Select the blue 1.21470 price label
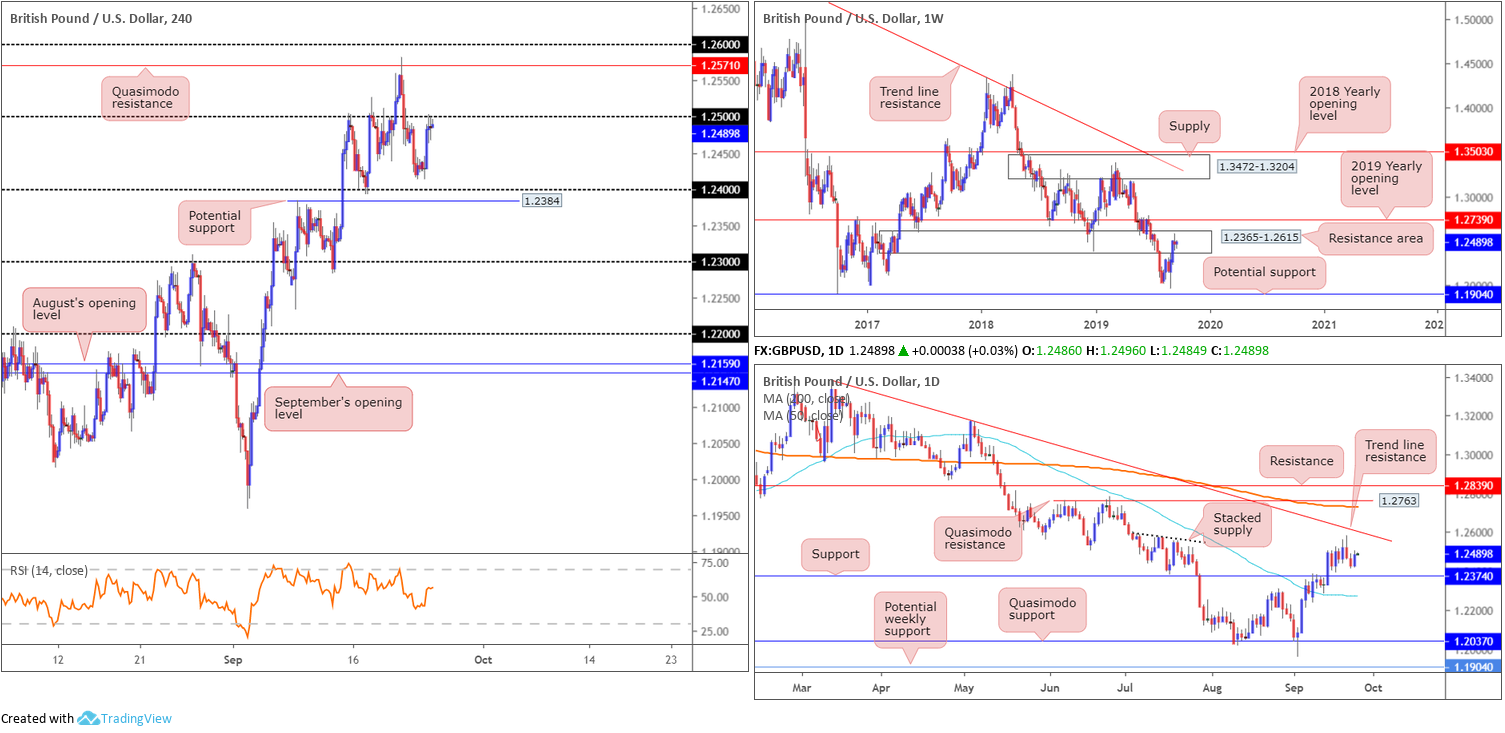 [718, 382]
